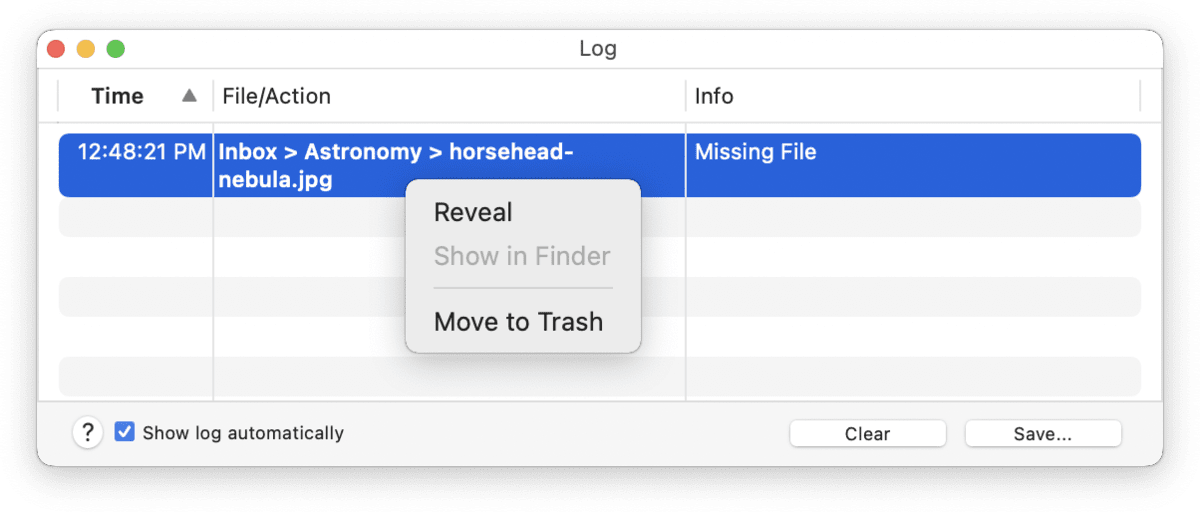Disable the Show log automatically checkbox
Viewport: 1200px width, 512px height.
[125, 433]
